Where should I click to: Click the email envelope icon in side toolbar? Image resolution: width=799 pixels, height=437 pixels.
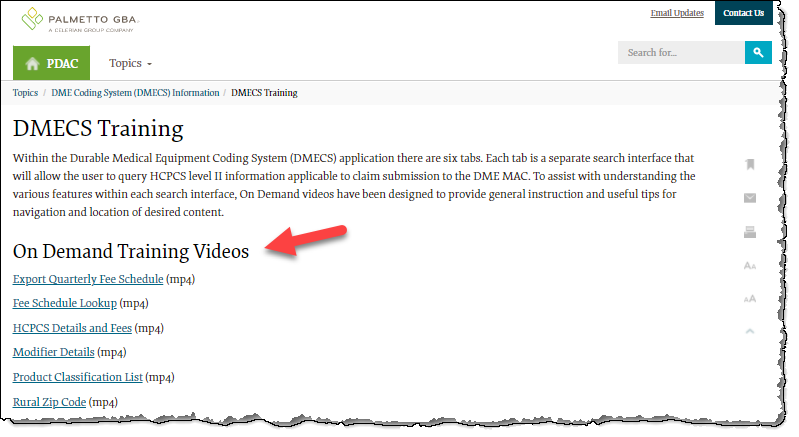click(x=750, y=198)
